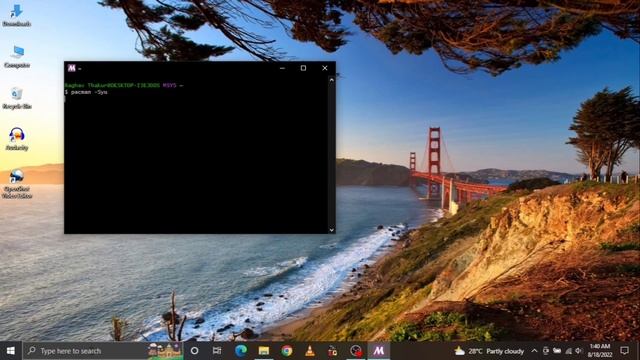Launch Microsoft Edge from taskbar

240,351
